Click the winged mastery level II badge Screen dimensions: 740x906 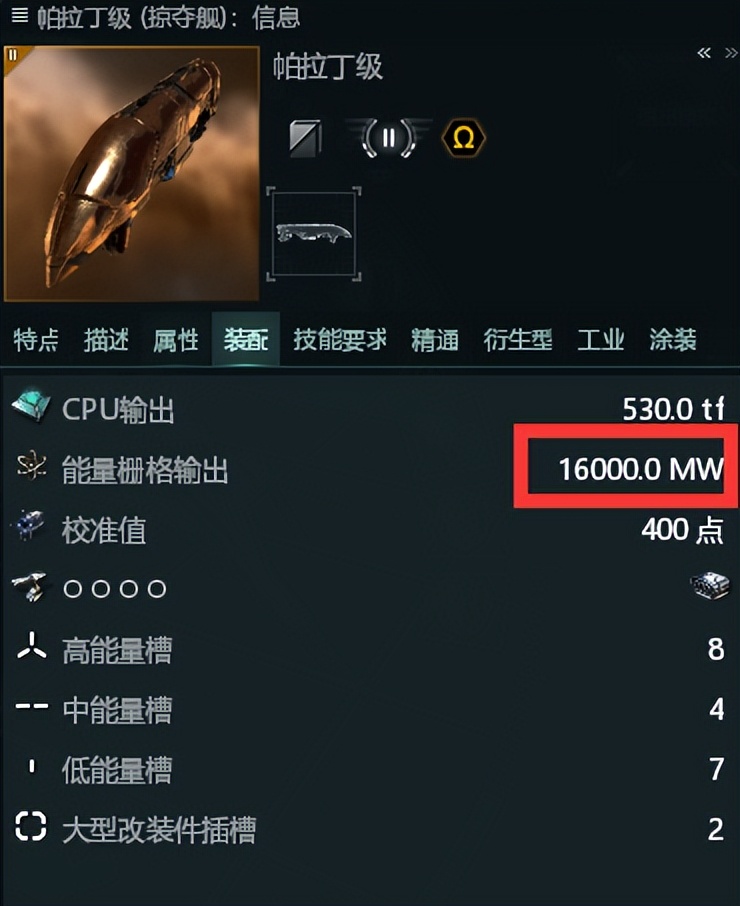[388, 138]
